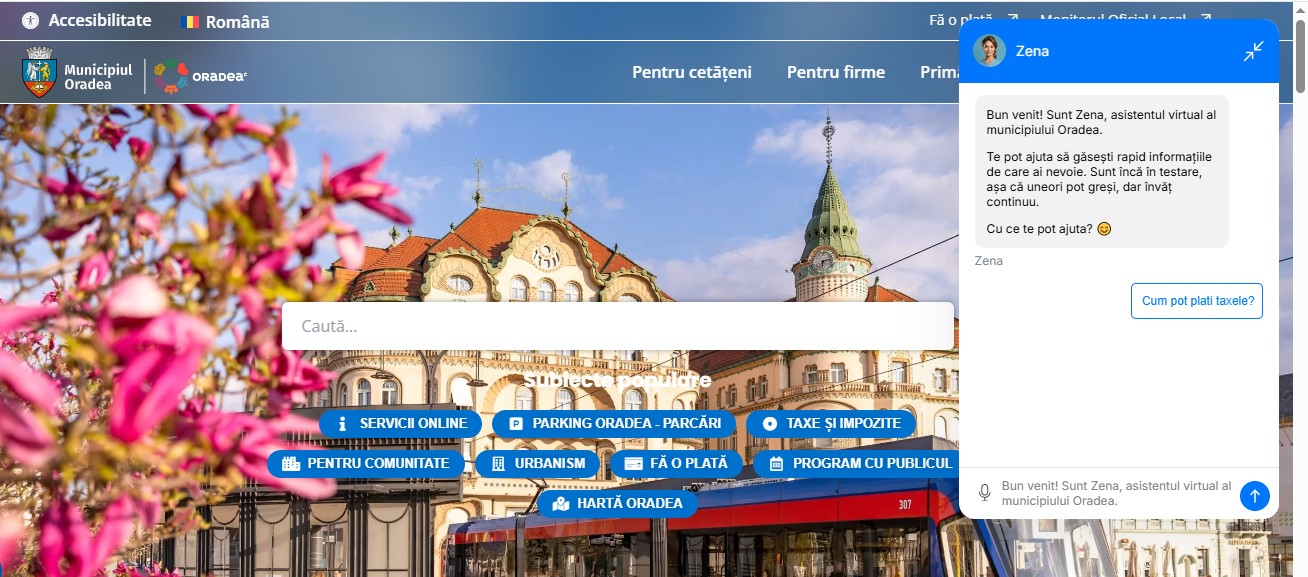1308x577 pixels.
Task: Minimize the Zena chat window
Action: pos(1253,51)
